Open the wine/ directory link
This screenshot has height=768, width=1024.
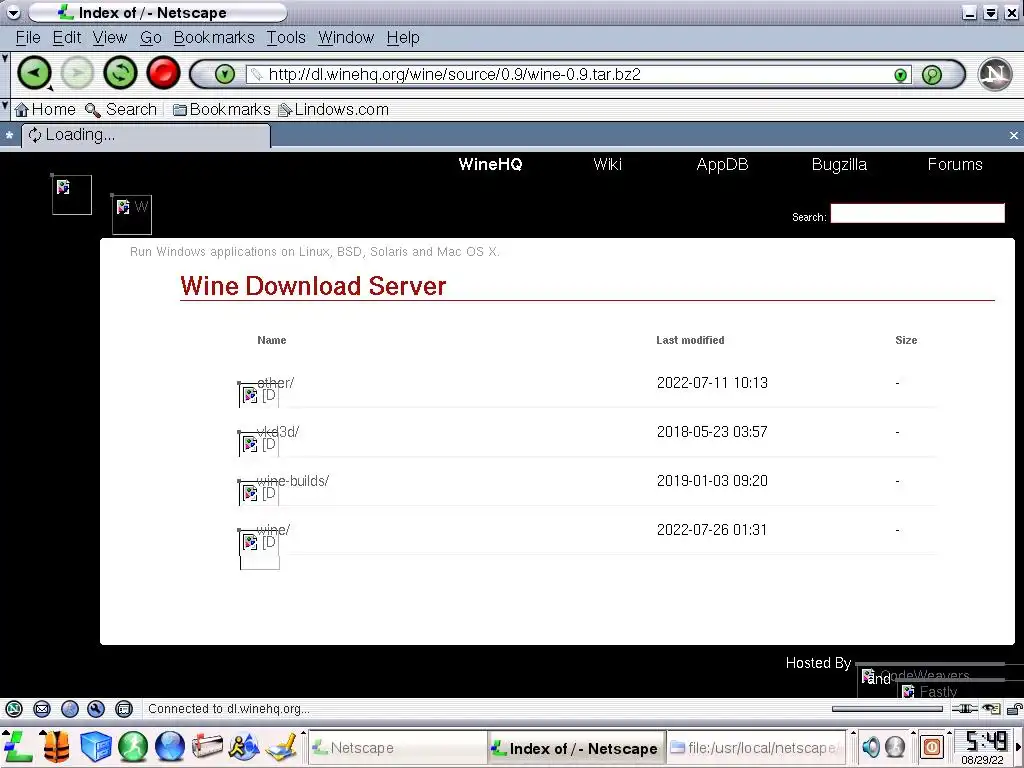[x=273, y=530]
